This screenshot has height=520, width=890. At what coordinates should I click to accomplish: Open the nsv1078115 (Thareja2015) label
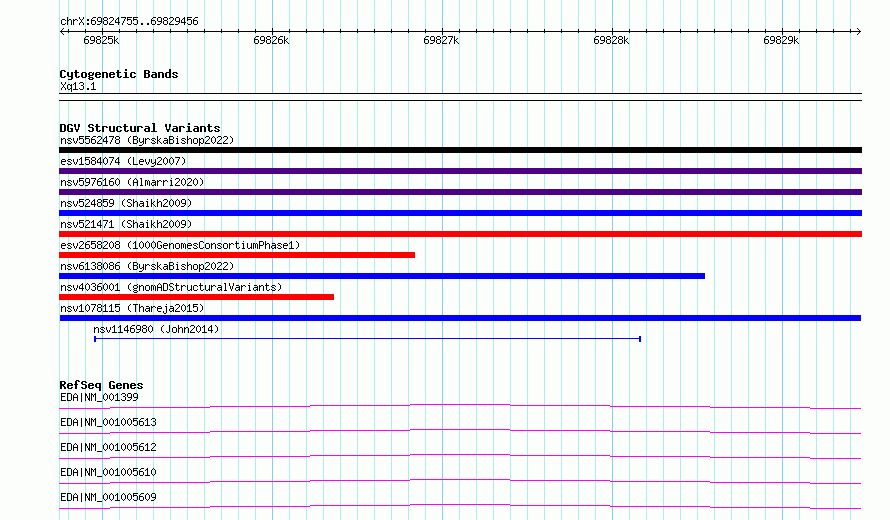click(x=132, y=308)
